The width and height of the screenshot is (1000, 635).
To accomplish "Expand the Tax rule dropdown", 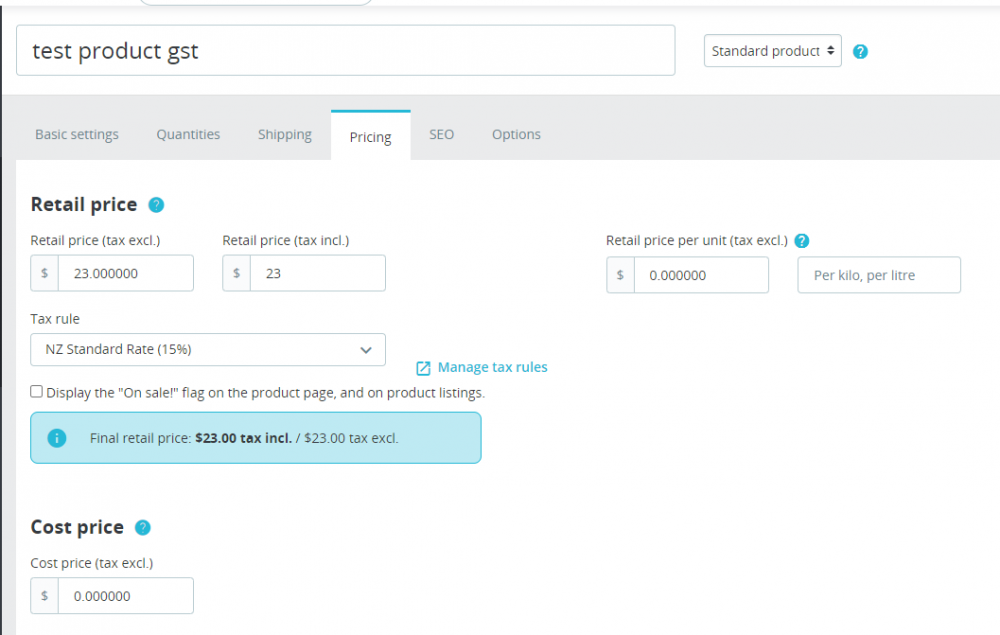I will [x=208, y=349].
